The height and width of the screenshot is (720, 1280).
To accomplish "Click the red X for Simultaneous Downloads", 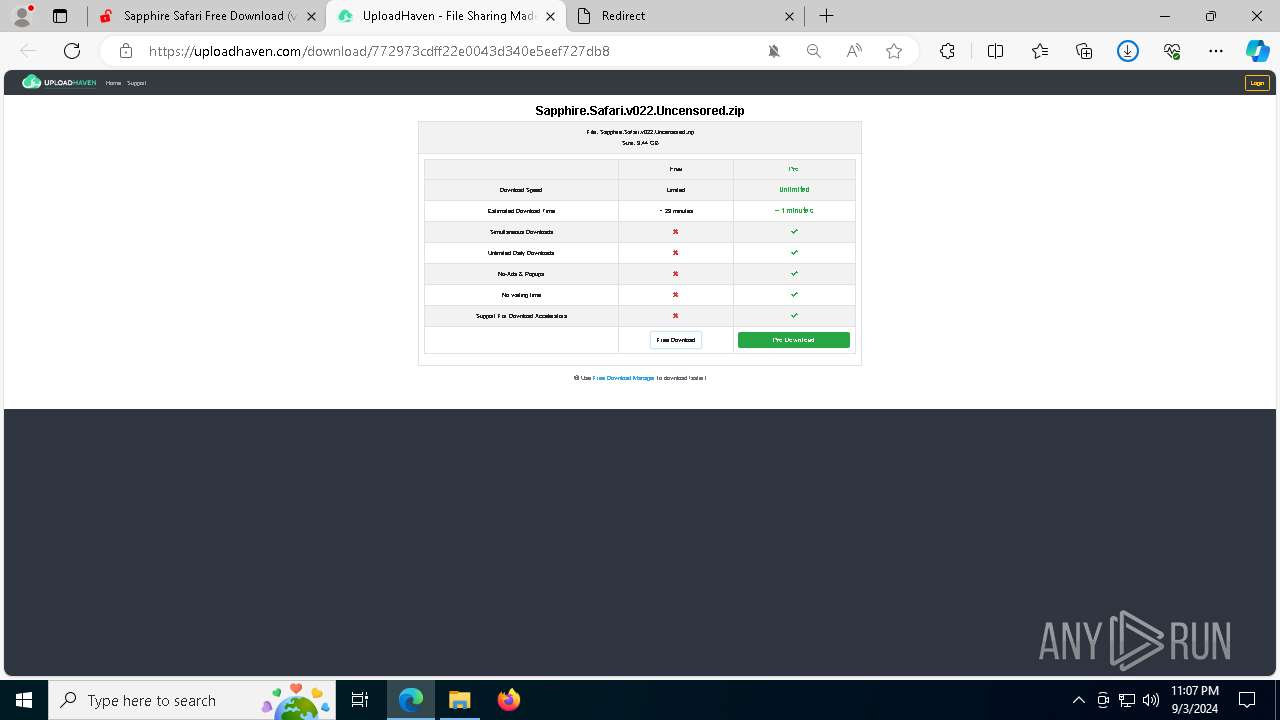I will pos(676,232).
